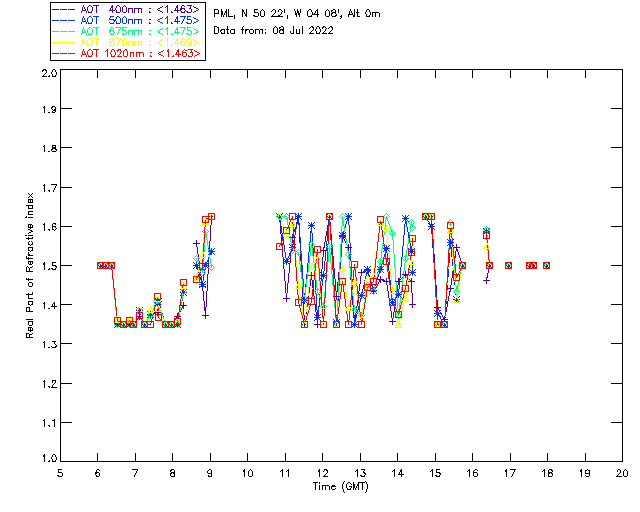Click the x-axis label 12
This screenshot has height=512, width=640.
pyautogui.click(x=322, y=473)
